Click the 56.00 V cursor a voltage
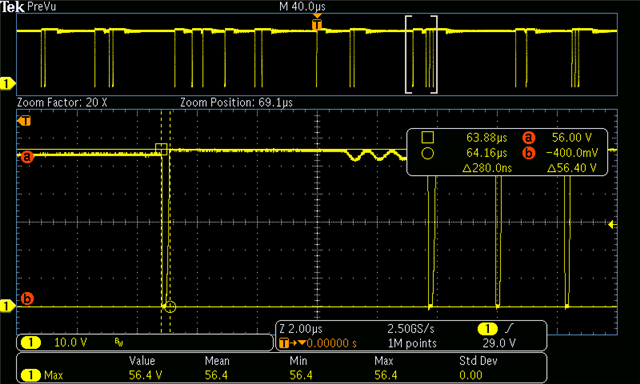This screenshot has height=384, width=640. pyautogui.click(x=572, y=138)
